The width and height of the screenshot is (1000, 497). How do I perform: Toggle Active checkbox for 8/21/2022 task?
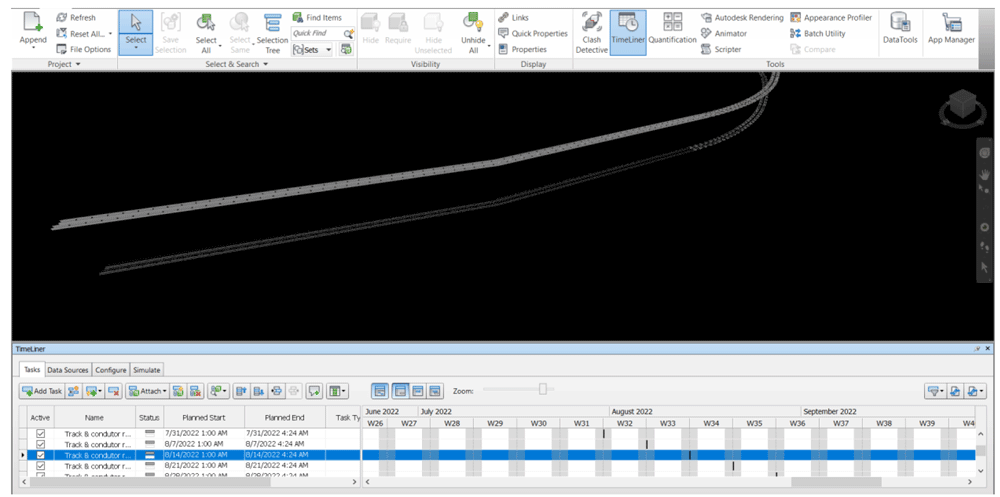(41, 466)
